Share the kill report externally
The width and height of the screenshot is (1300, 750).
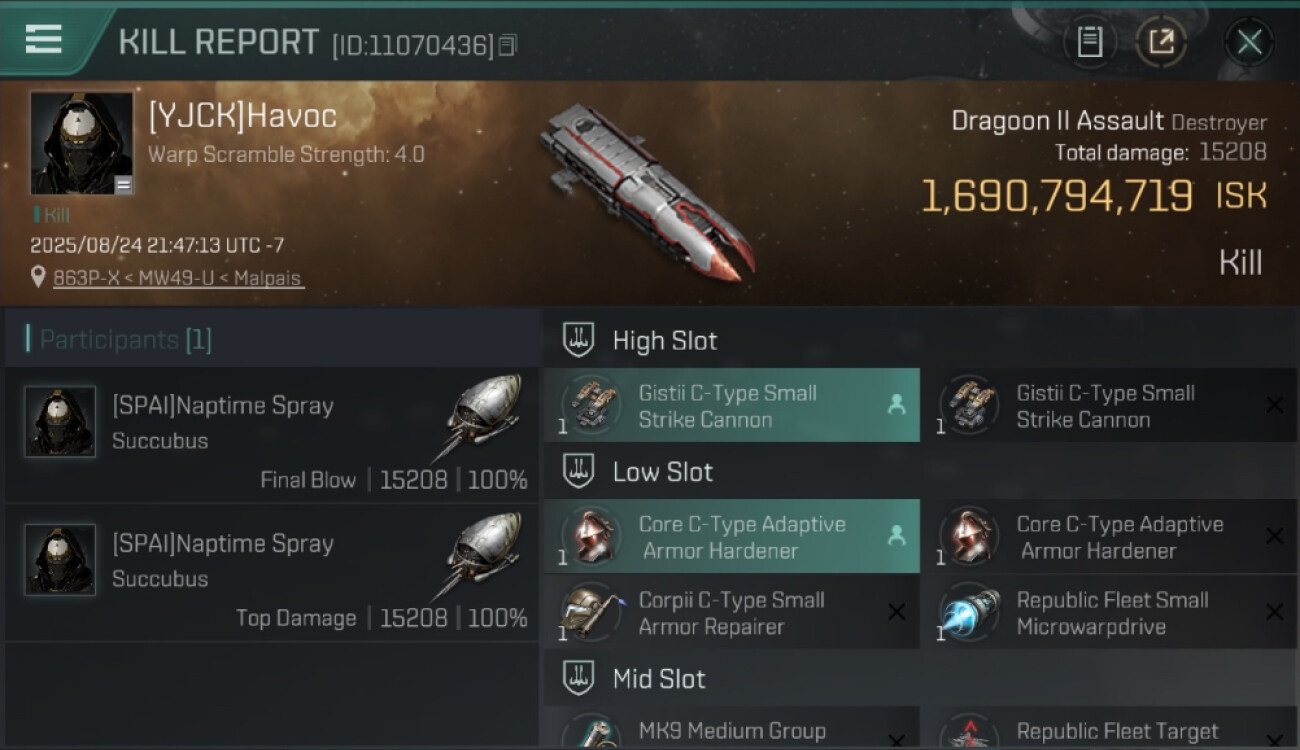point(1161,42)
